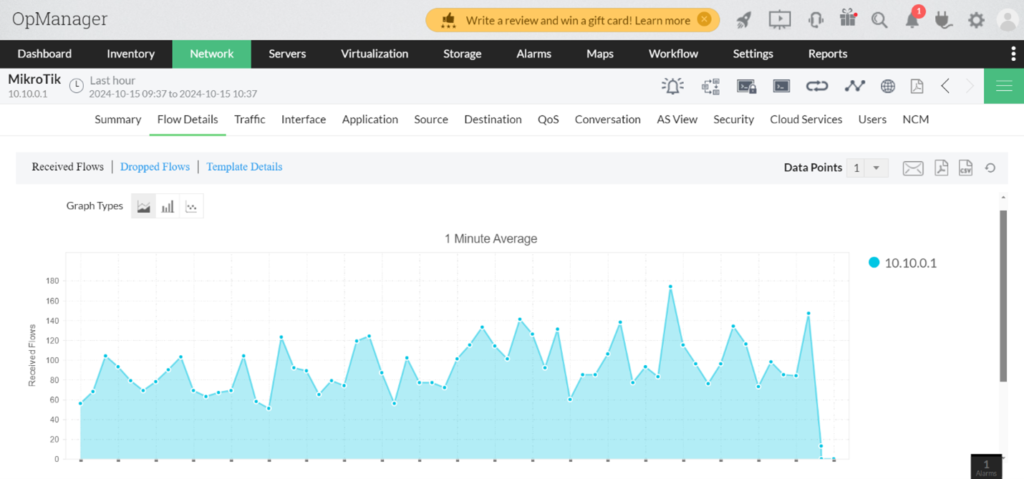Toggle the 10.10.0.1 legend color dot
Screen dimensions: 1024x479
tap(874, 263)
